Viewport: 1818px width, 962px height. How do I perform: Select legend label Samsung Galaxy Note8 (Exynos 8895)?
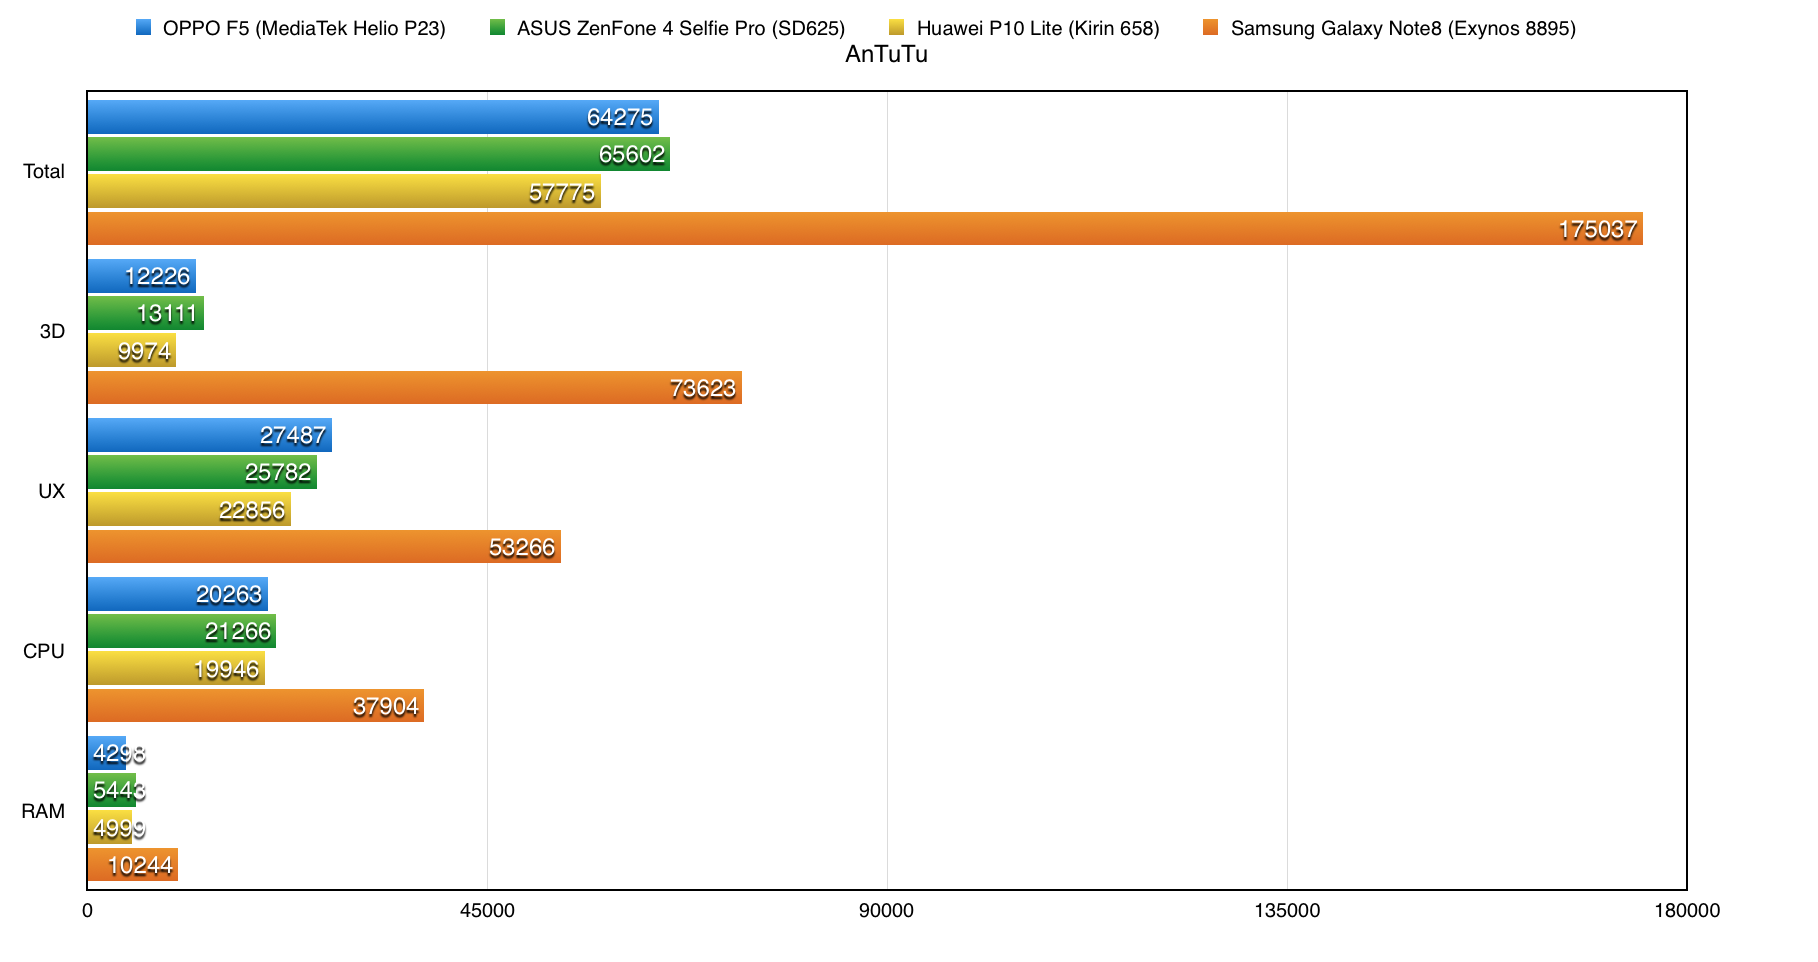click(x=1403, y=28)
